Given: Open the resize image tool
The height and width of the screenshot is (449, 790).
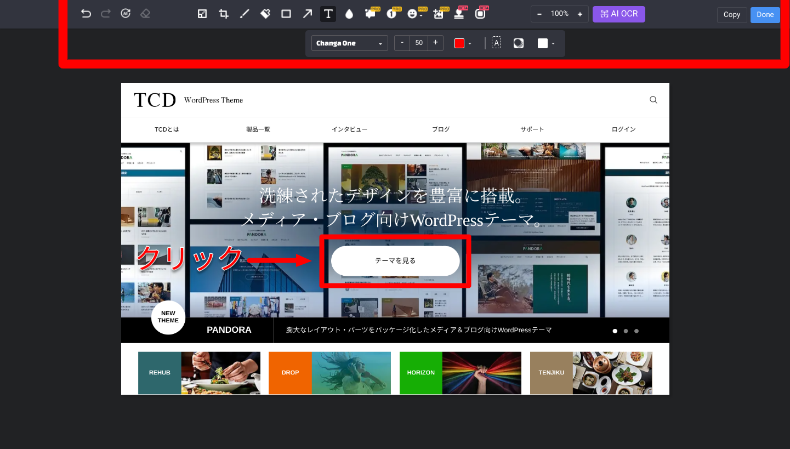Looking at the screenshot, I should [x=202, y=14].
